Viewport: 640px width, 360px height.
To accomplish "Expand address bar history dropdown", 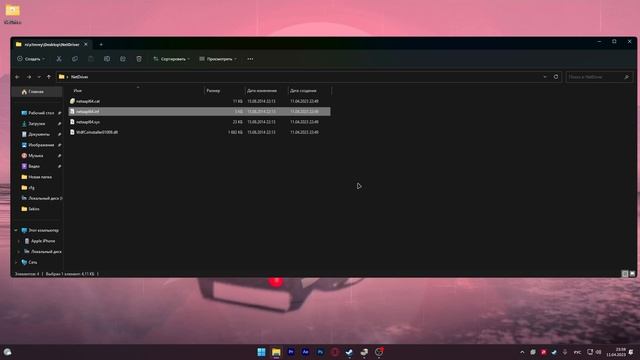I will tap(544, 77).
